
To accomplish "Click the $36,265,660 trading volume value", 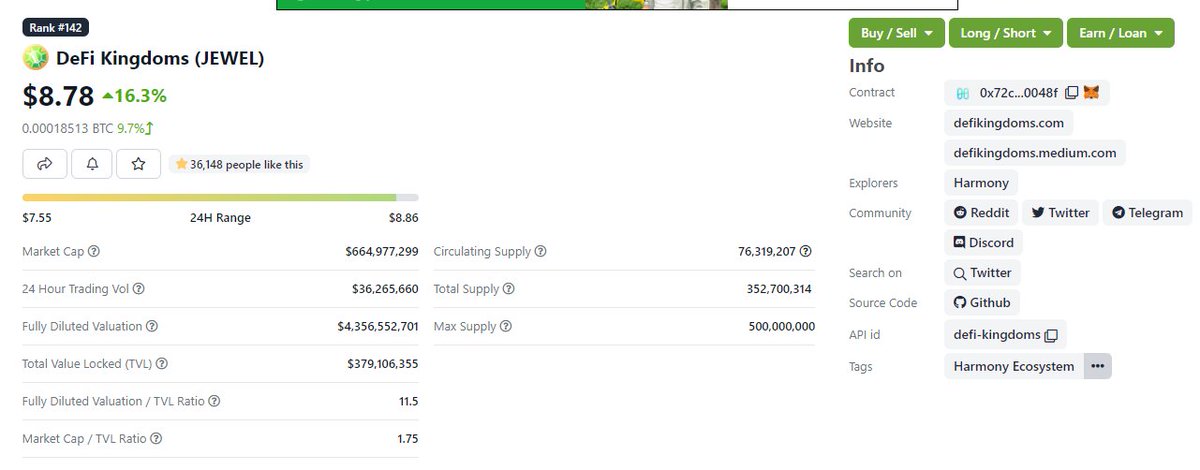I will (386, 289).
